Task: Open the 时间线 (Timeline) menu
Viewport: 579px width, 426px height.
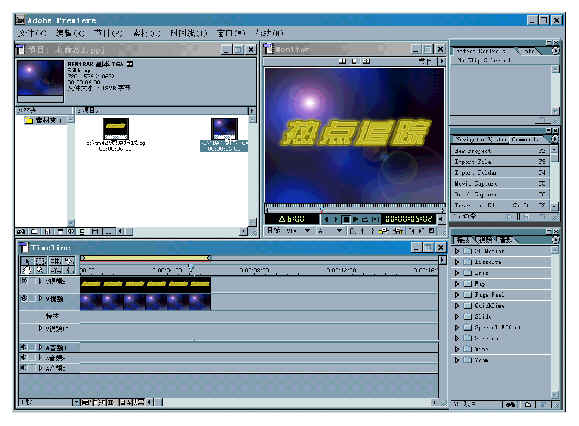Action: (x=188, y=33)
